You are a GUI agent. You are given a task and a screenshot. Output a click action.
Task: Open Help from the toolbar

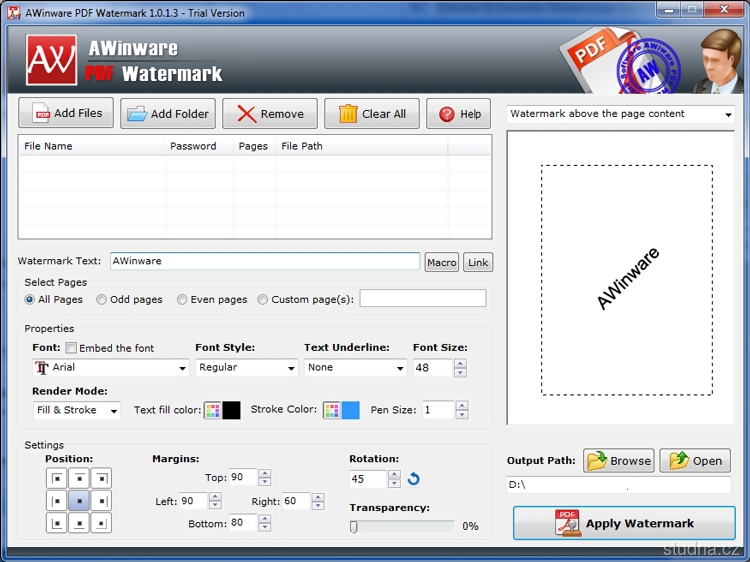(x=459, y=114)
